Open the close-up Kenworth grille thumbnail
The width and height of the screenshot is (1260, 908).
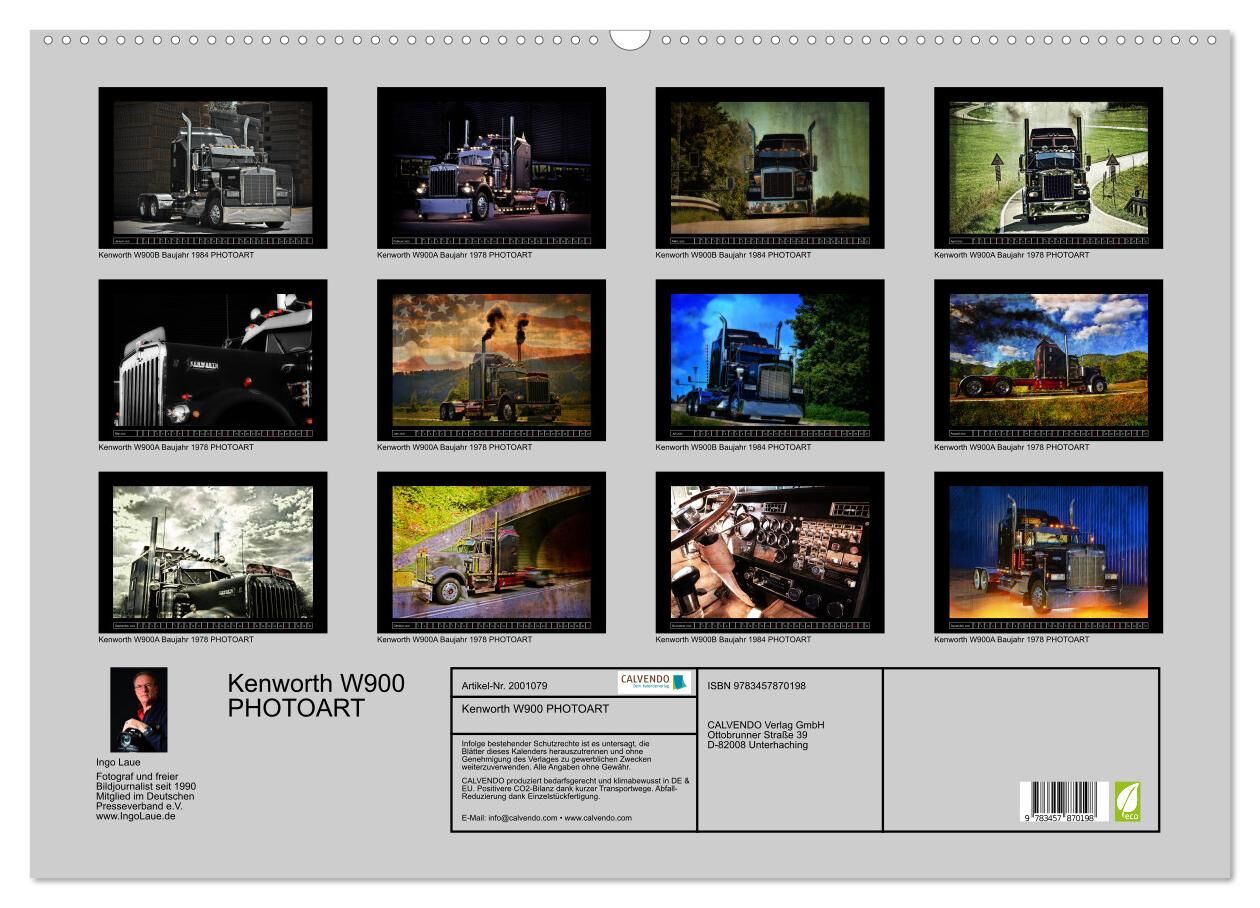coord(212,360)
